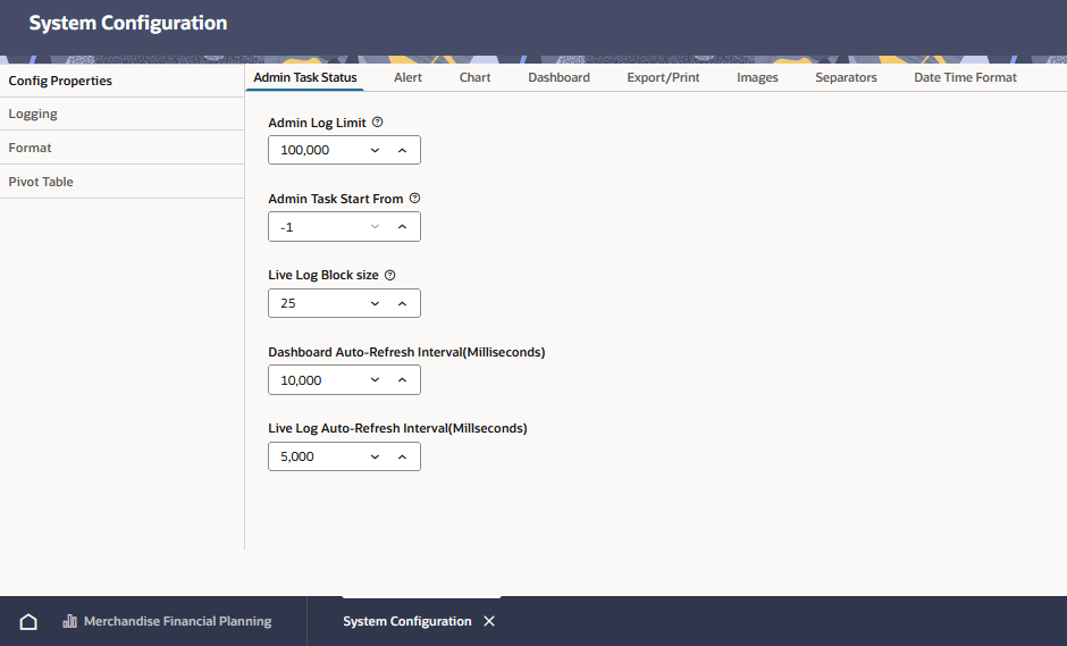Click the Merchandise Financial Planning chart icon
The width and height of the screenshot is (1067, 646).
point(69,621)
